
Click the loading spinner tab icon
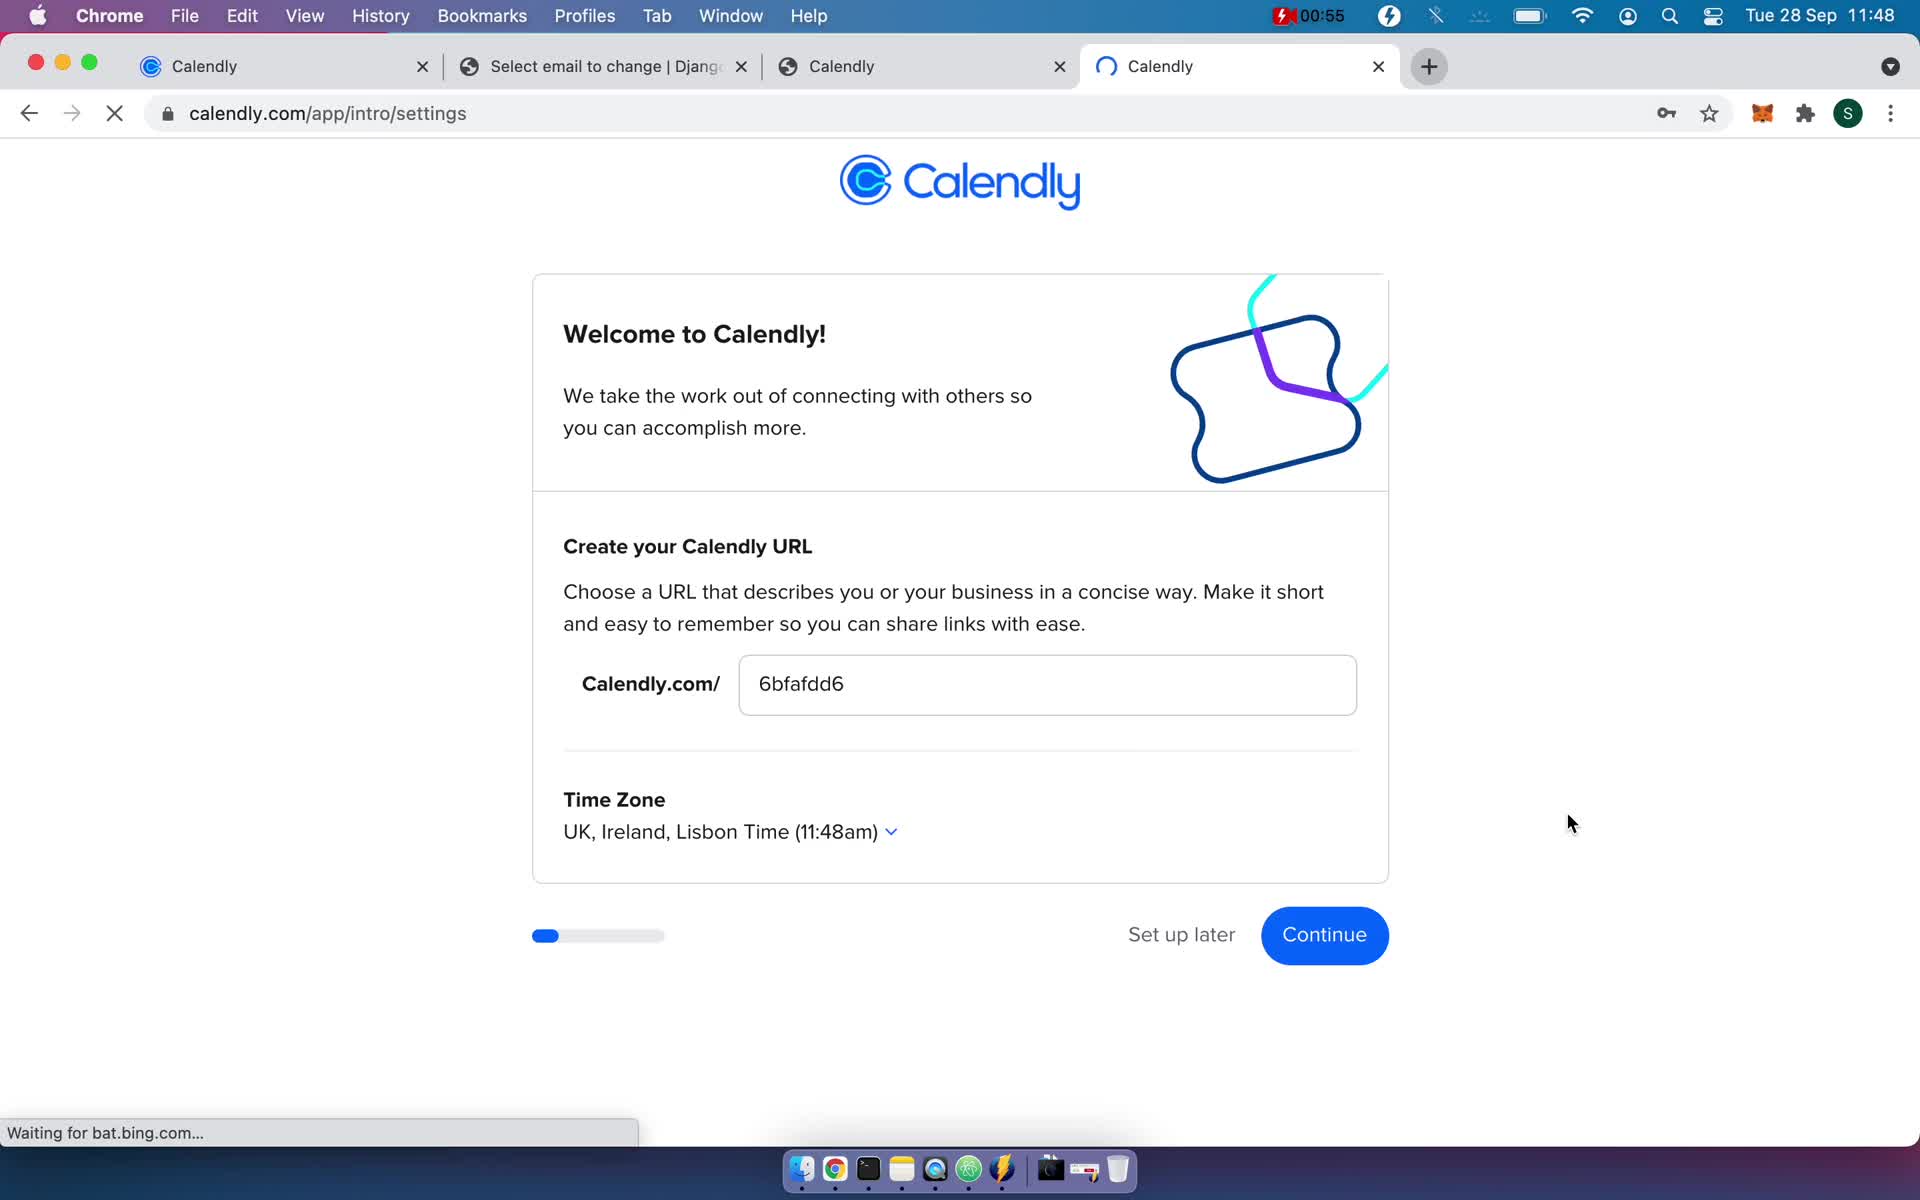1106,65
